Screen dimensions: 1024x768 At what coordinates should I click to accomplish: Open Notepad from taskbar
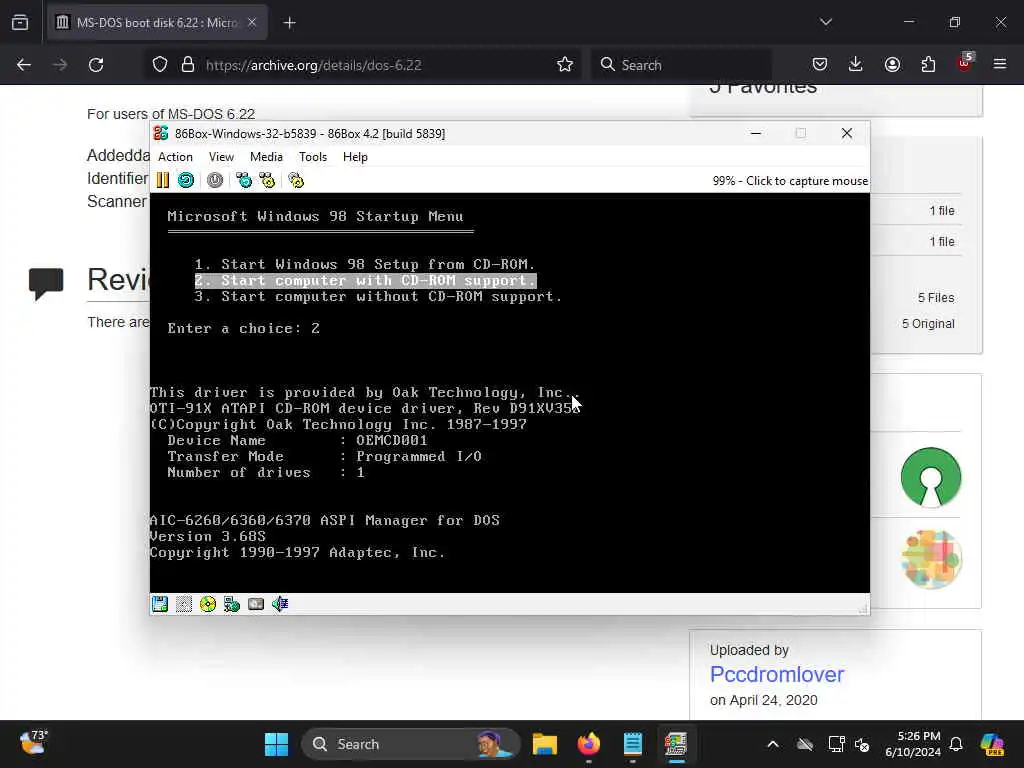coord(632,744)
